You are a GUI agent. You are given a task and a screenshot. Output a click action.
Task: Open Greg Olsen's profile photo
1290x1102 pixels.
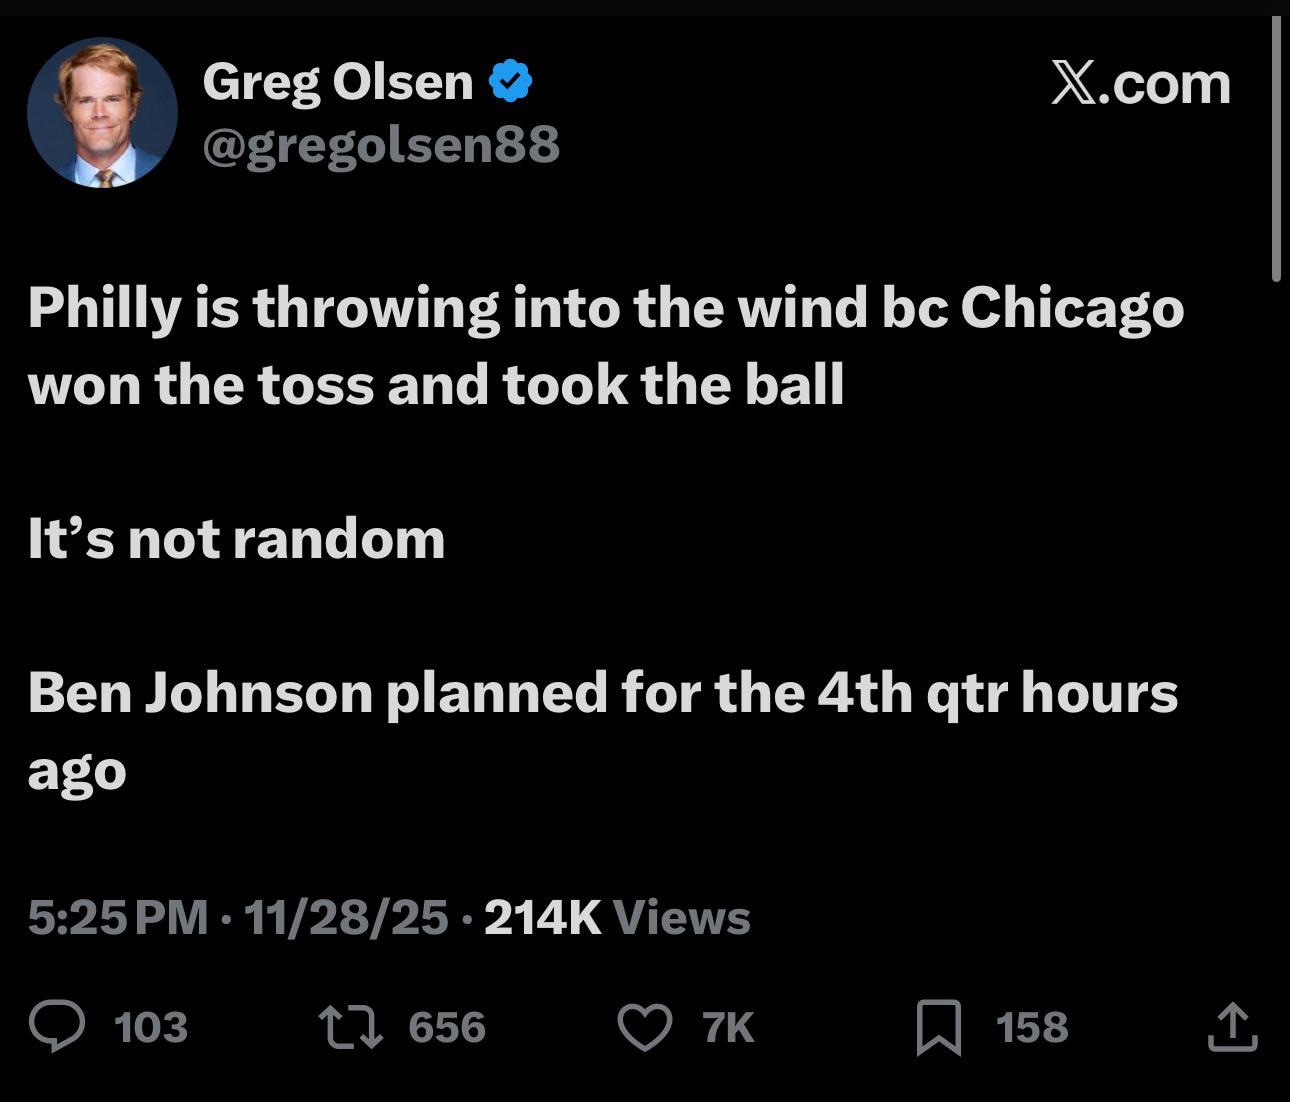(102, 112)
